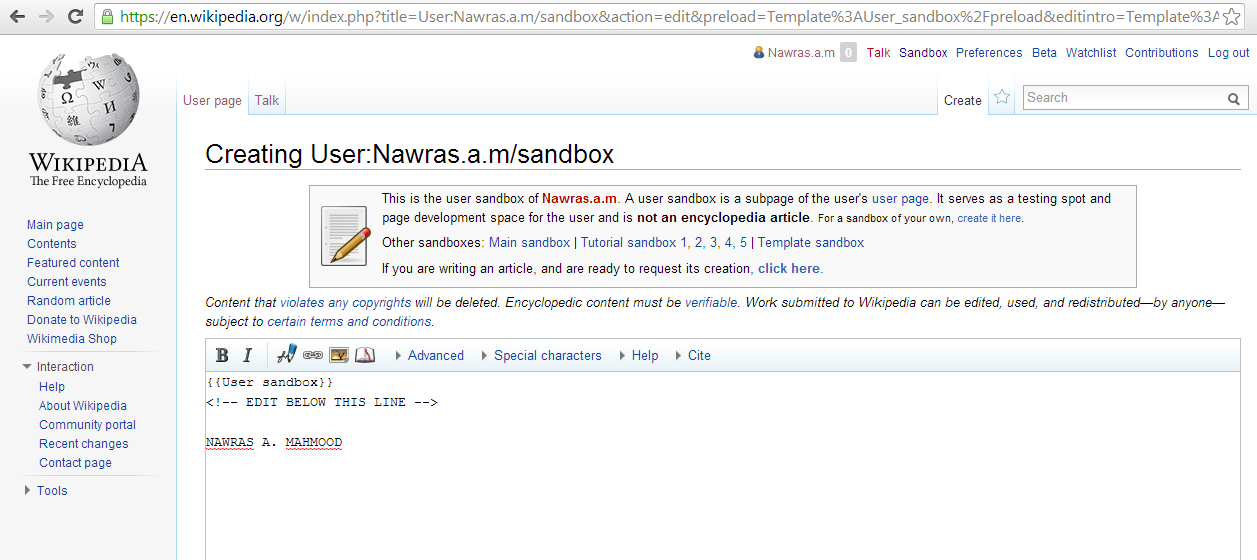Viewport: 1257px width, 560px height.
Task: View your Contributions
Action: pos(1161,53)
